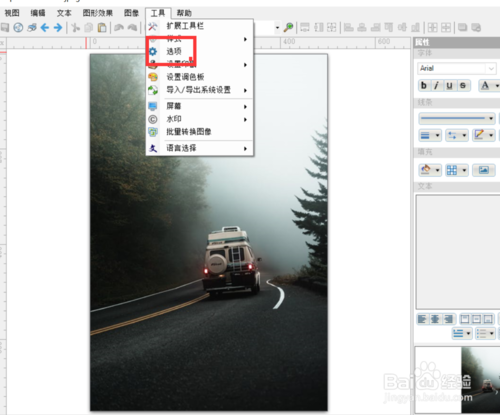Click the paste clipboard icon
The image size is (500, 415).
point(102,27)
